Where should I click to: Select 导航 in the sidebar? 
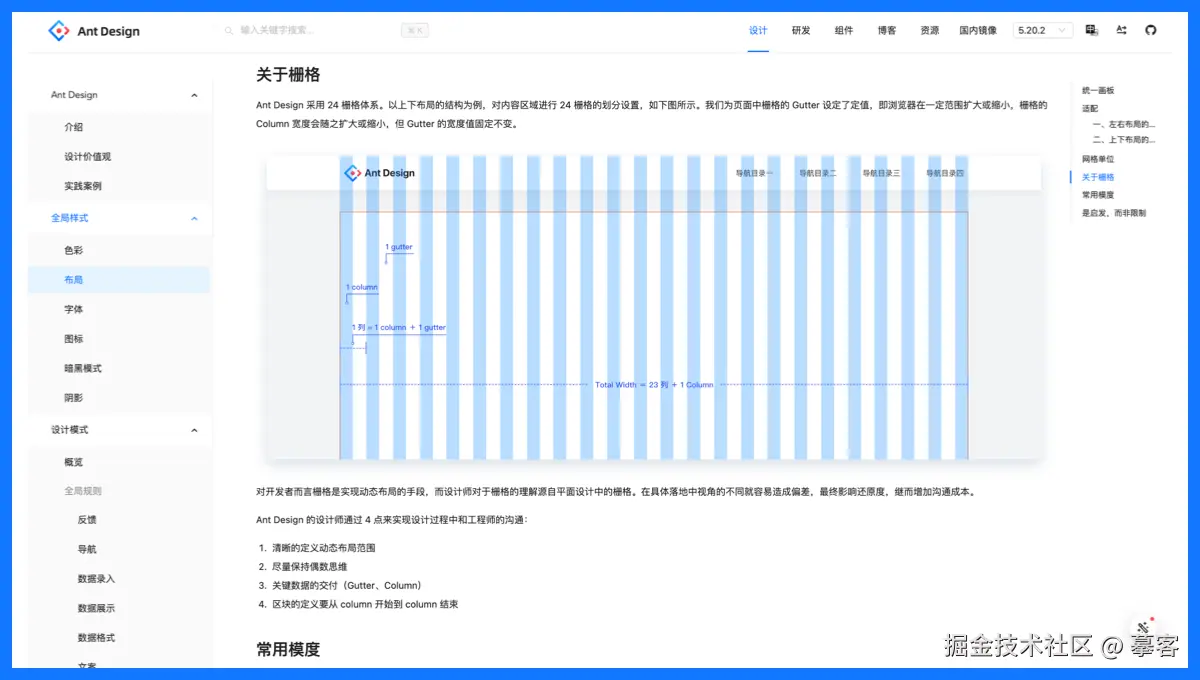point(119,550)
